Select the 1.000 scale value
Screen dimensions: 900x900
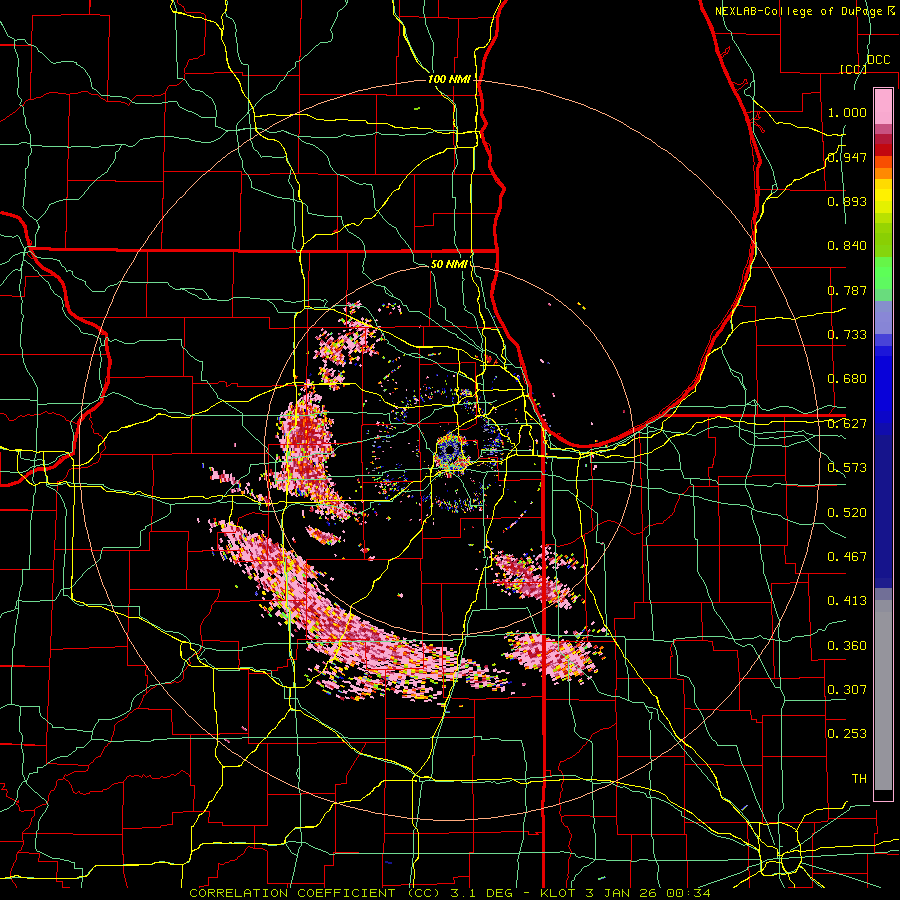(847, 112)
